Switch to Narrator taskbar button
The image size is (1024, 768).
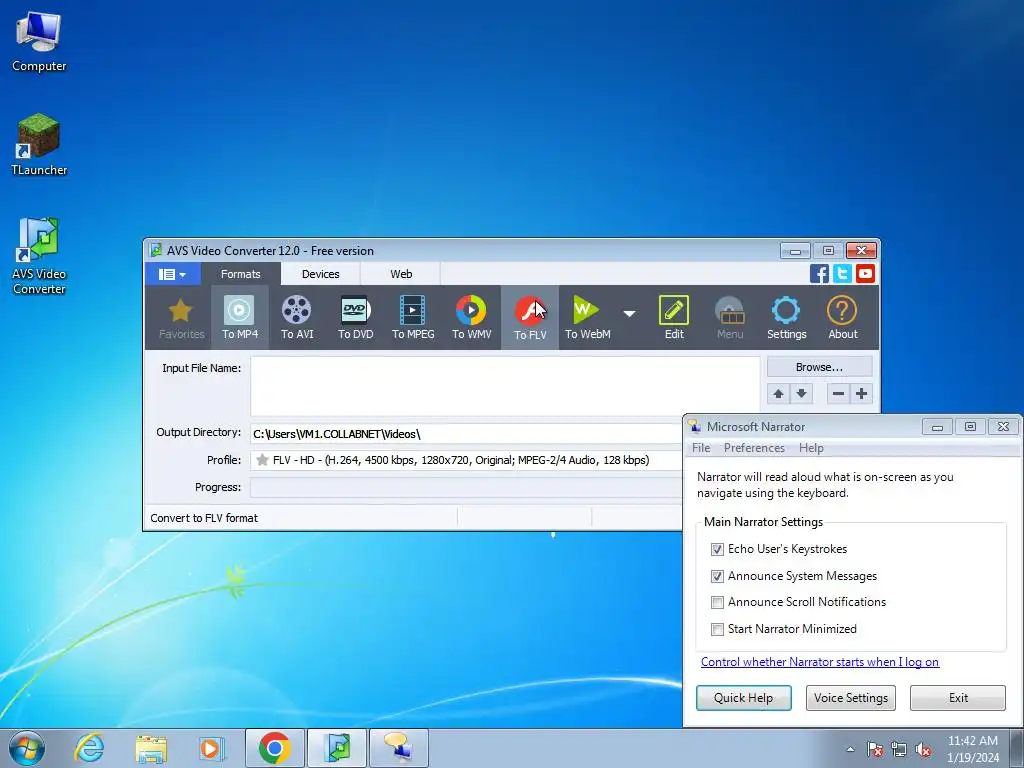pyautogui.click(x=399, y=748)
